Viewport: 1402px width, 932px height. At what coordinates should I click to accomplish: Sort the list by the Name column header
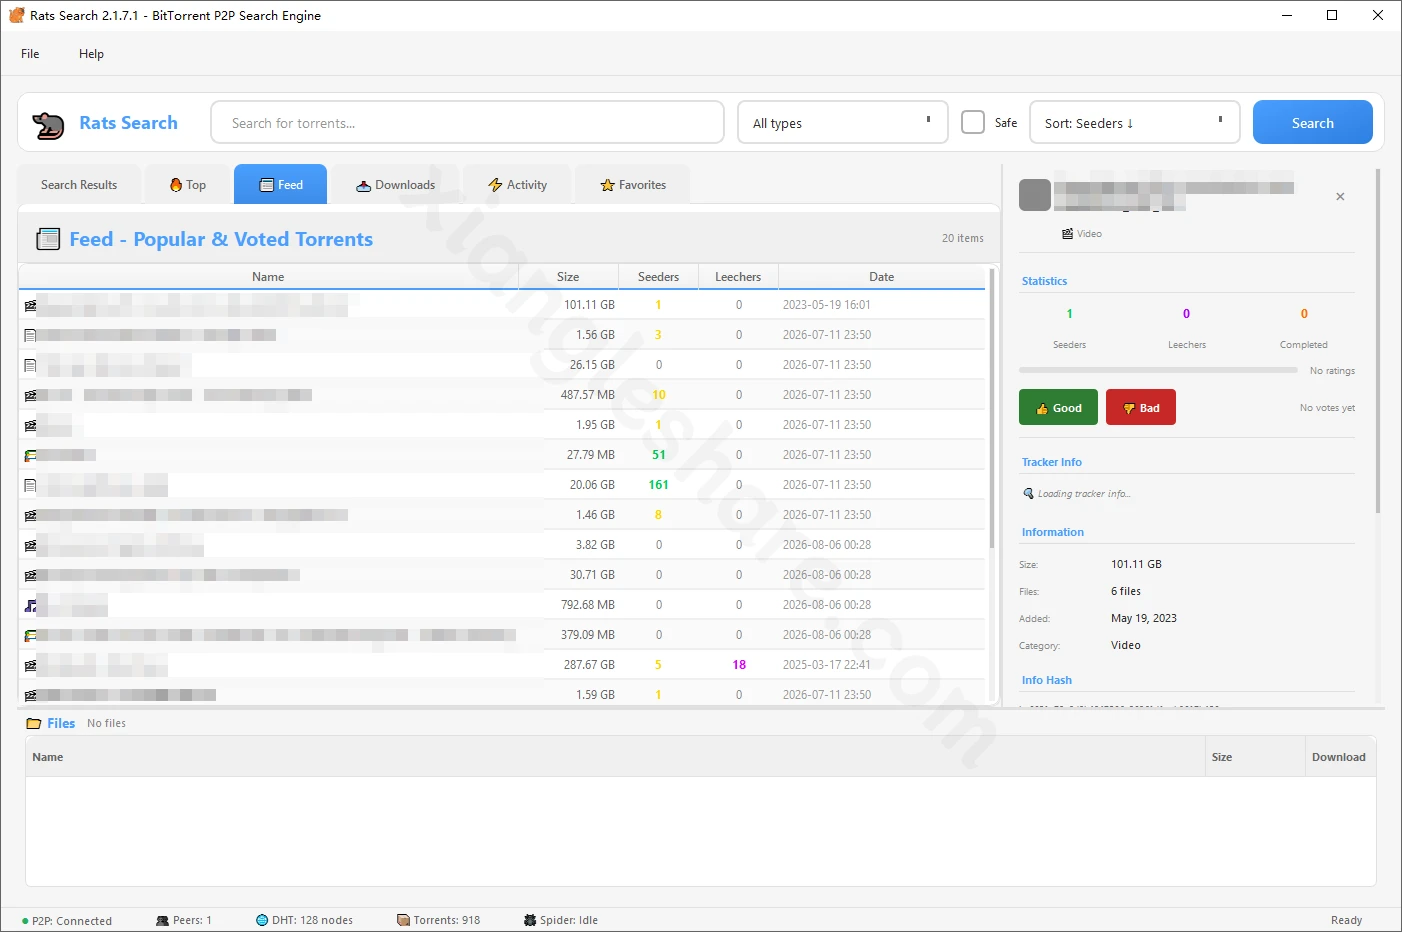268,277
